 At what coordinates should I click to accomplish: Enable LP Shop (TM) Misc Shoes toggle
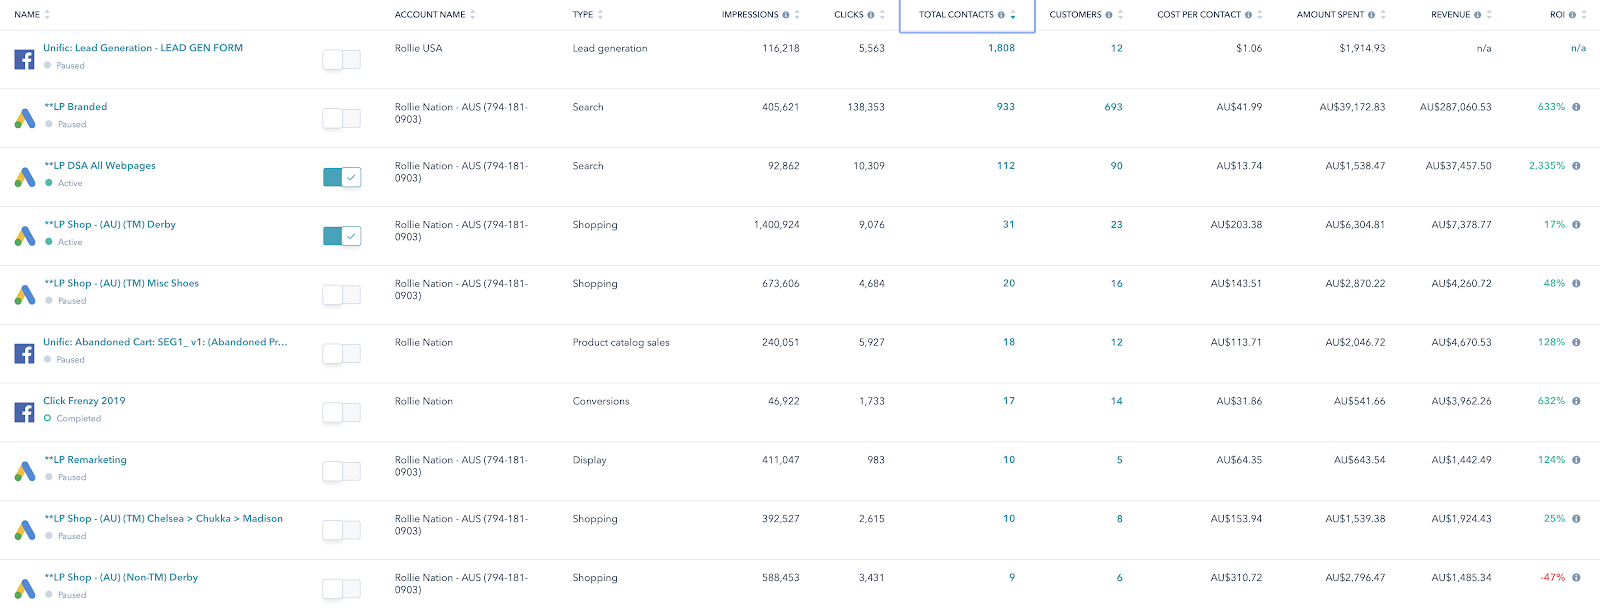(341, 295)
